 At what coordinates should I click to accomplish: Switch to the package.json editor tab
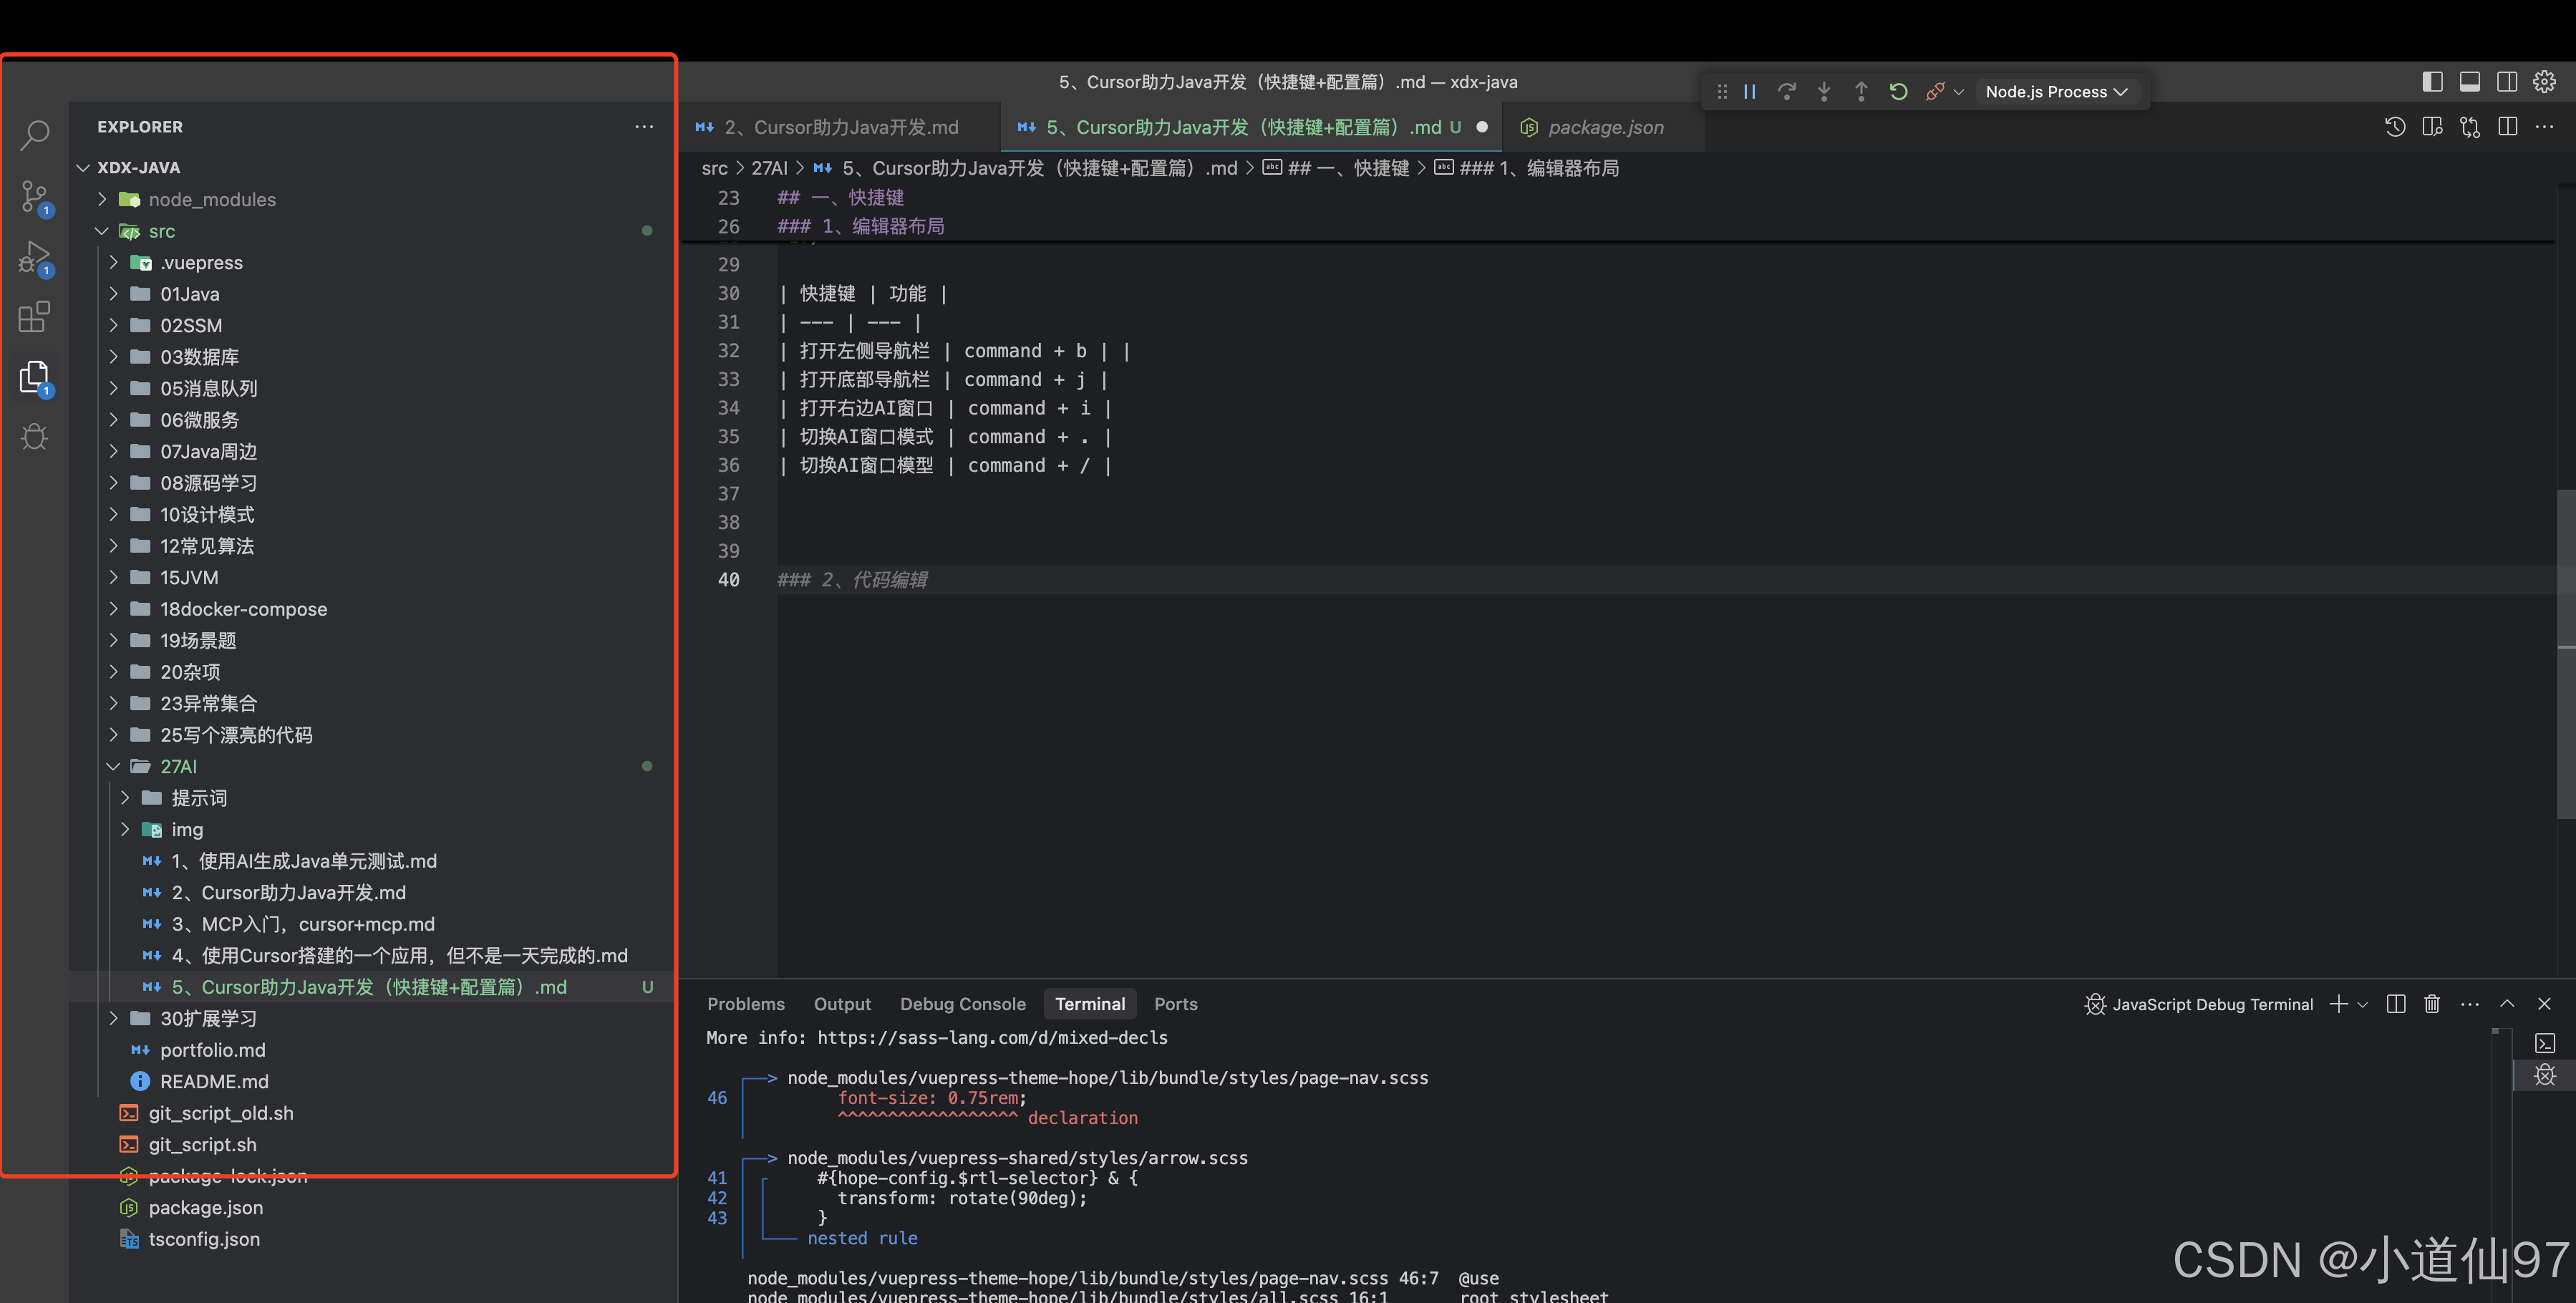[1605, 127]
